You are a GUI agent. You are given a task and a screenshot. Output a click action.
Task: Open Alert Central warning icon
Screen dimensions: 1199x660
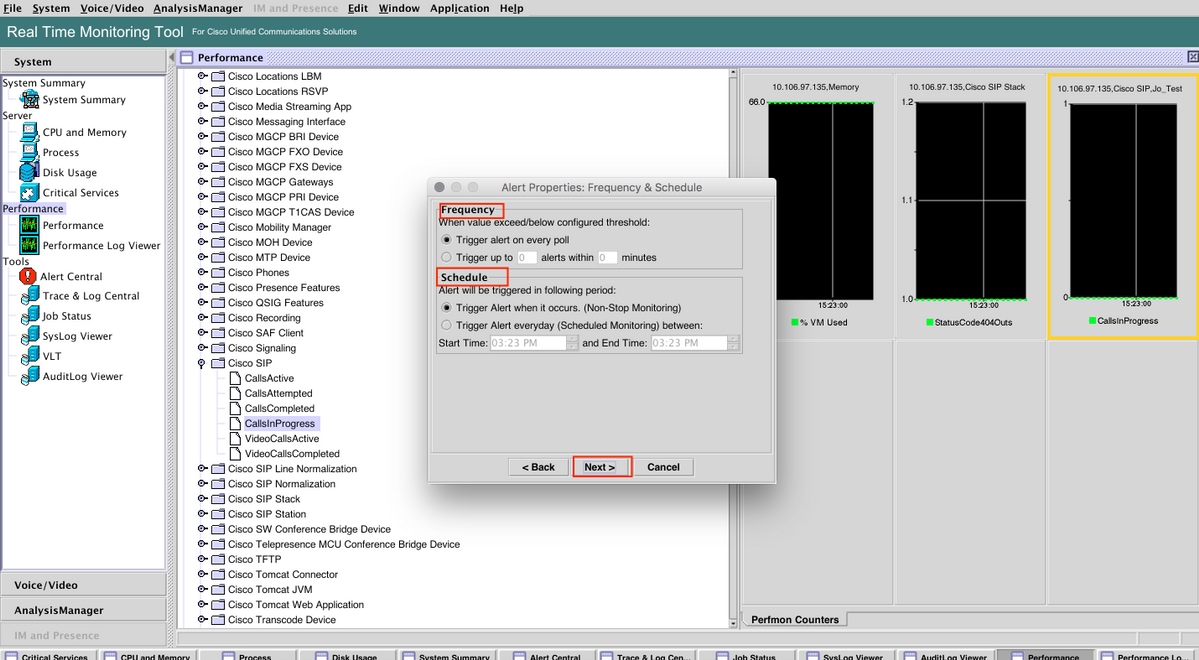click(28, 276)
